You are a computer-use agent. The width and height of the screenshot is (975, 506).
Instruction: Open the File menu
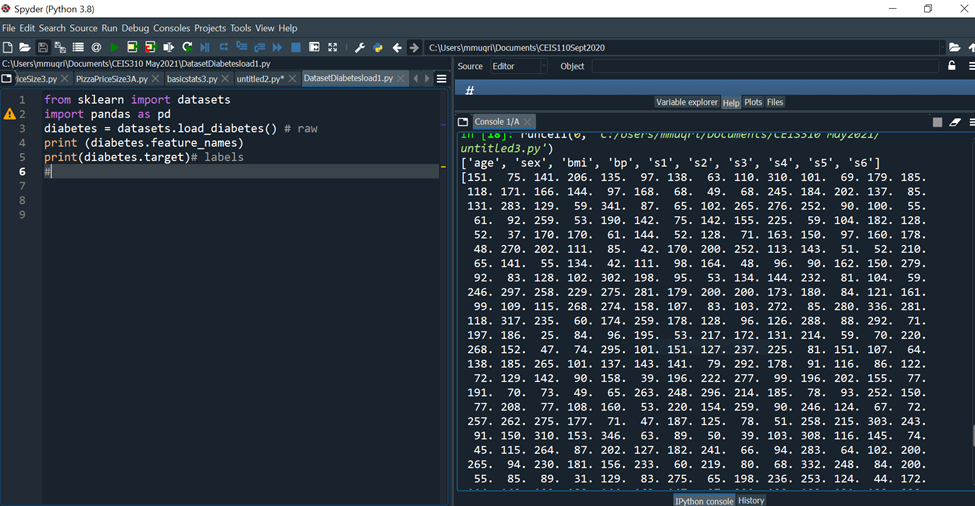click(x=9, y=28)
